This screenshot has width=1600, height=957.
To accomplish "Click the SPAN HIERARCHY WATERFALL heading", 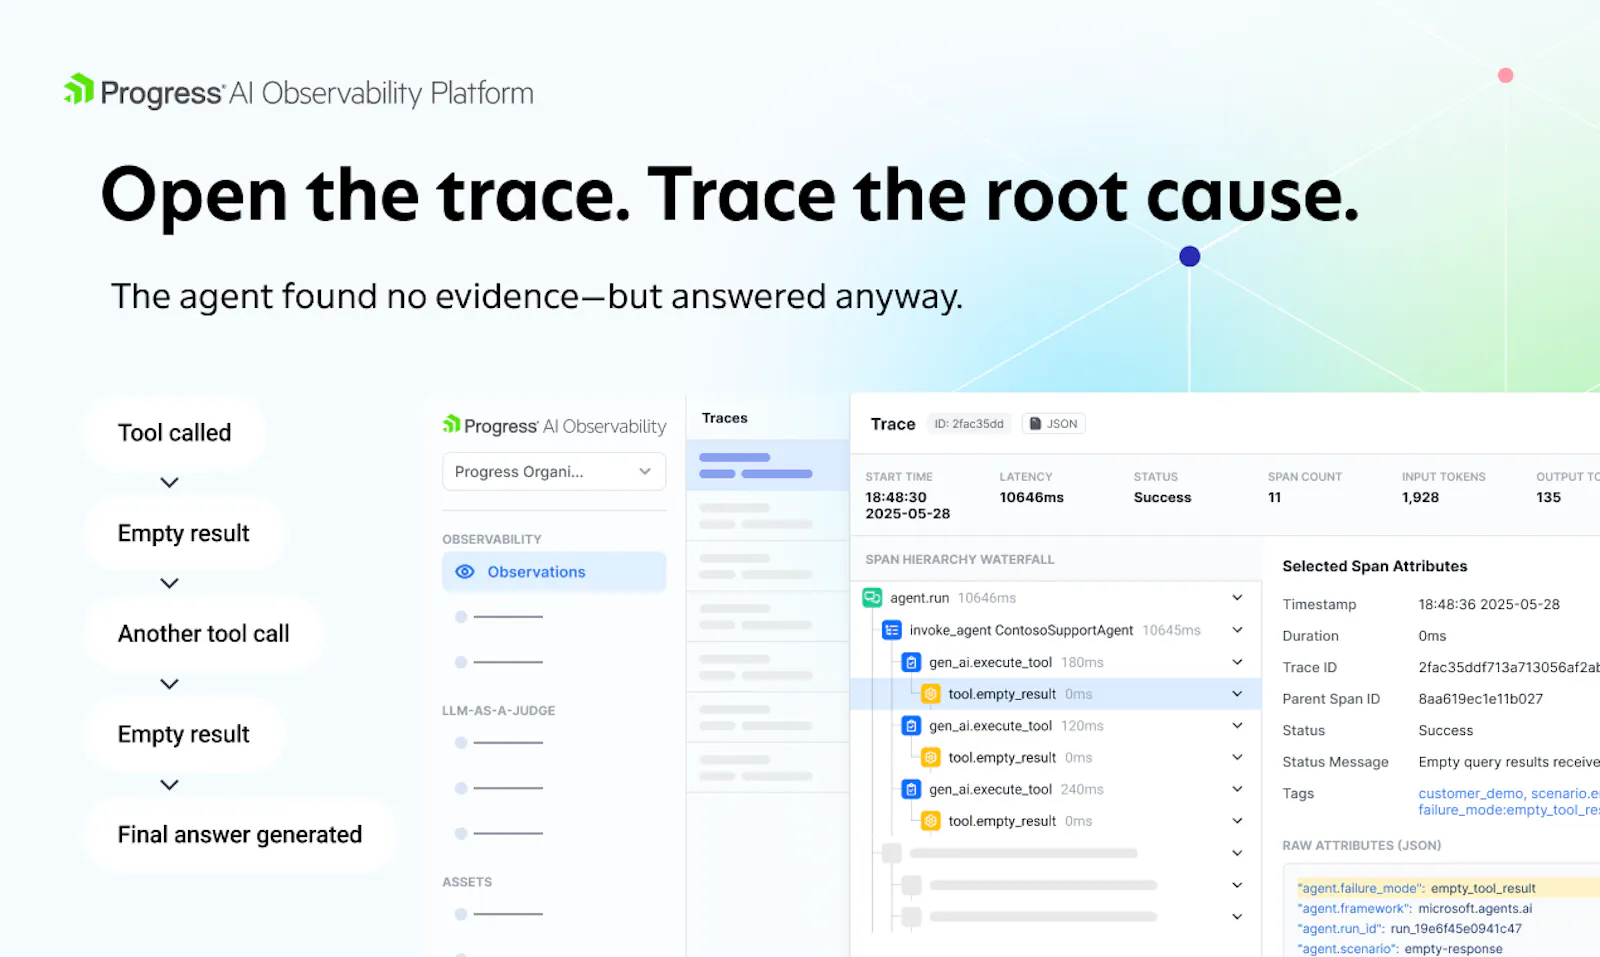I will [960, 560].
